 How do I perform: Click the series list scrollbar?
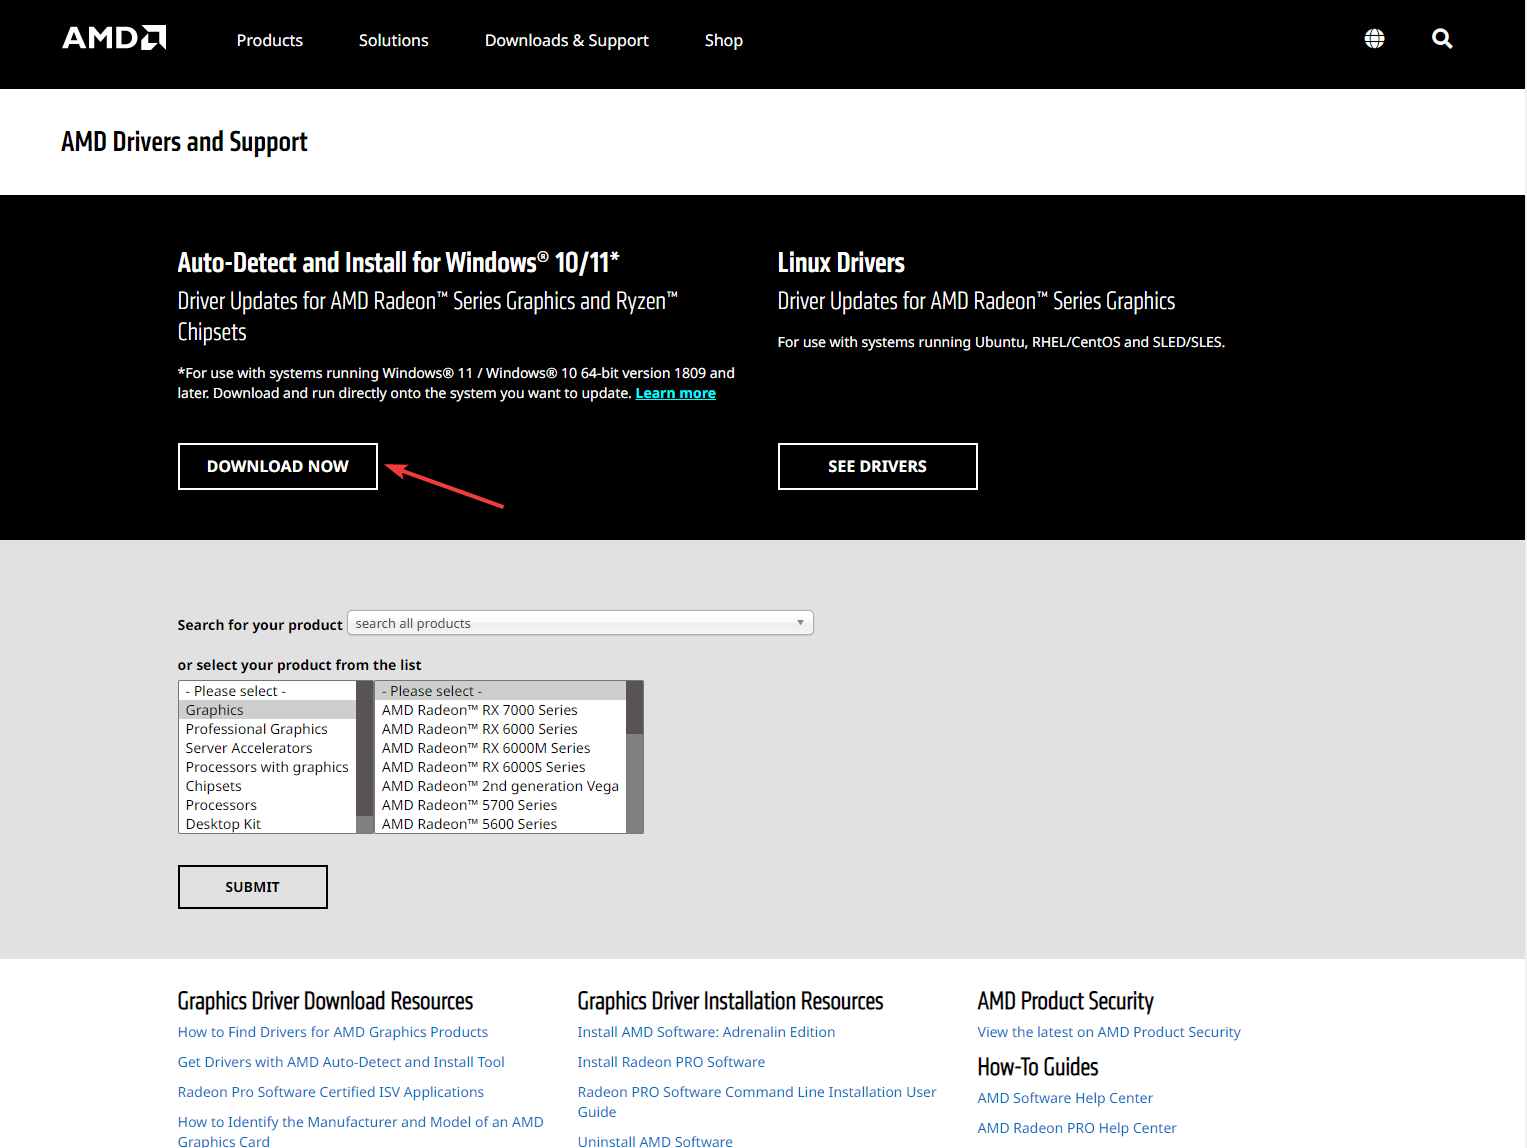click(x=634, y=757)
